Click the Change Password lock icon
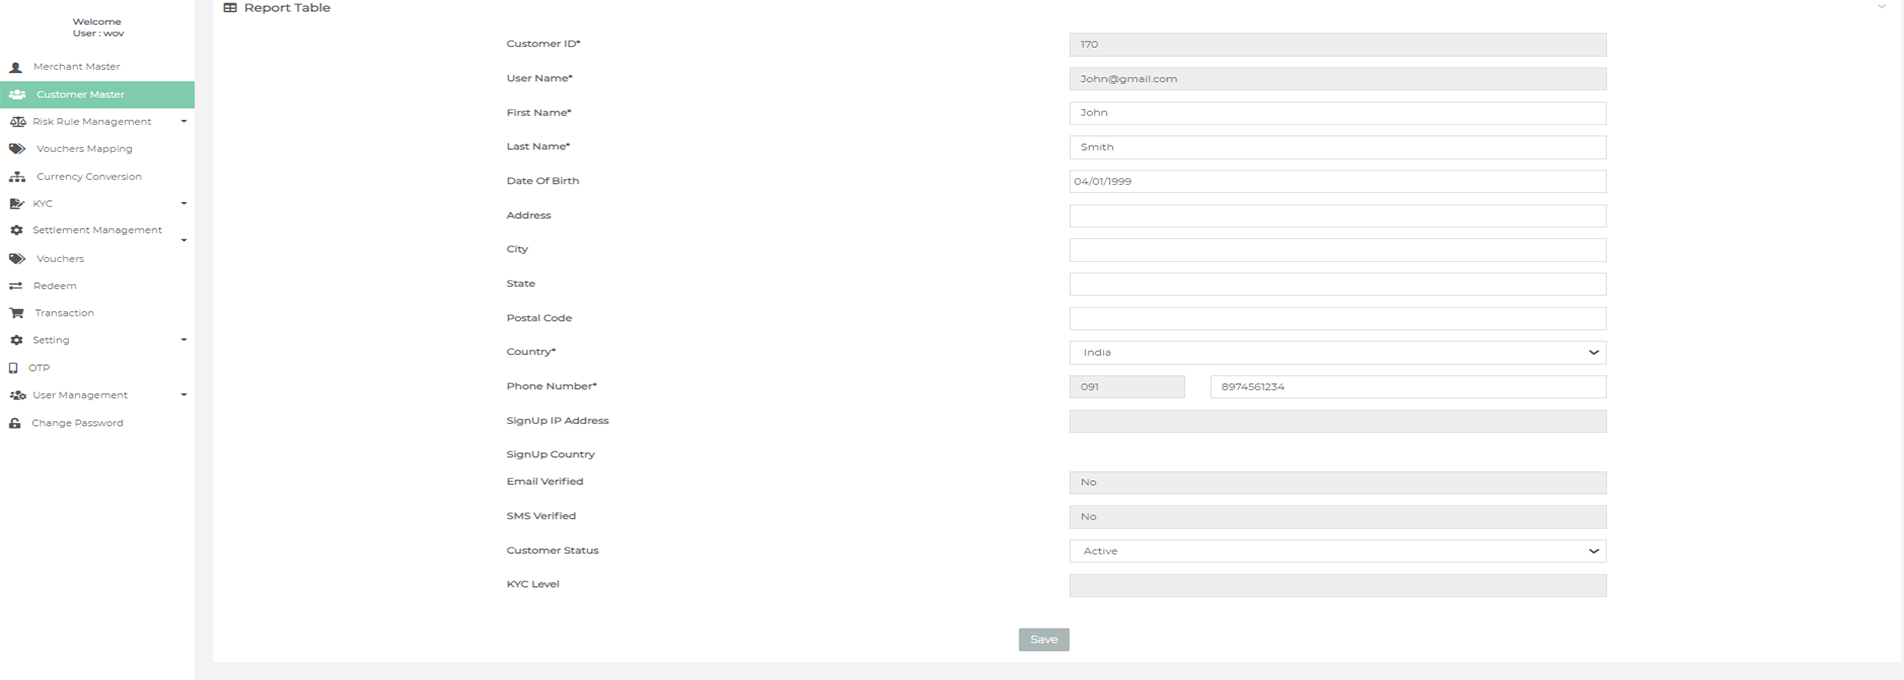Image resolution: width=1904 pixels, height=680 pixels. [x=15, y=423]
